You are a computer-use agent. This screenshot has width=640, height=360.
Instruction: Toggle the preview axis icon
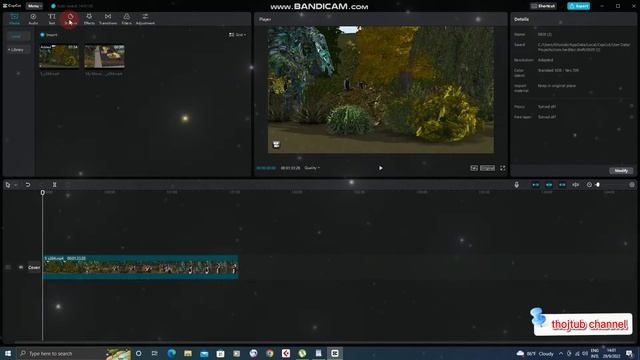click(x=576, y=185)
